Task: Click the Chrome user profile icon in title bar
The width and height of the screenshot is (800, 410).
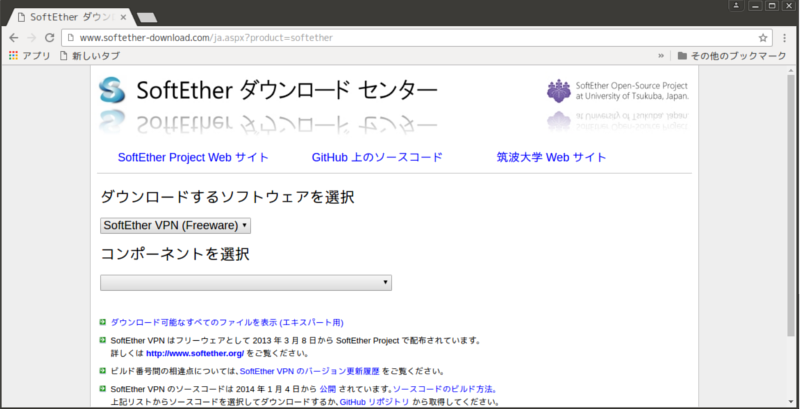Action: click(x=736, y=6)
